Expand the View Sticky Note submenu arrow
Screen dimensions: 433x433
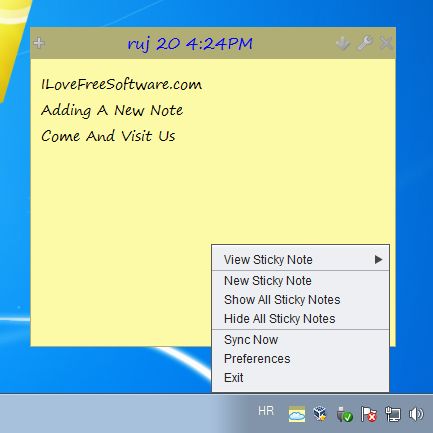point(378,260)
